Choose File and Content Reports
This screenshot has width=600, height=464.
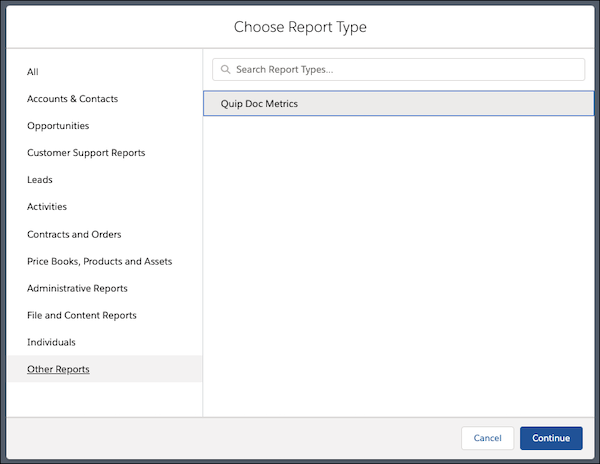(x=82, y=315)
